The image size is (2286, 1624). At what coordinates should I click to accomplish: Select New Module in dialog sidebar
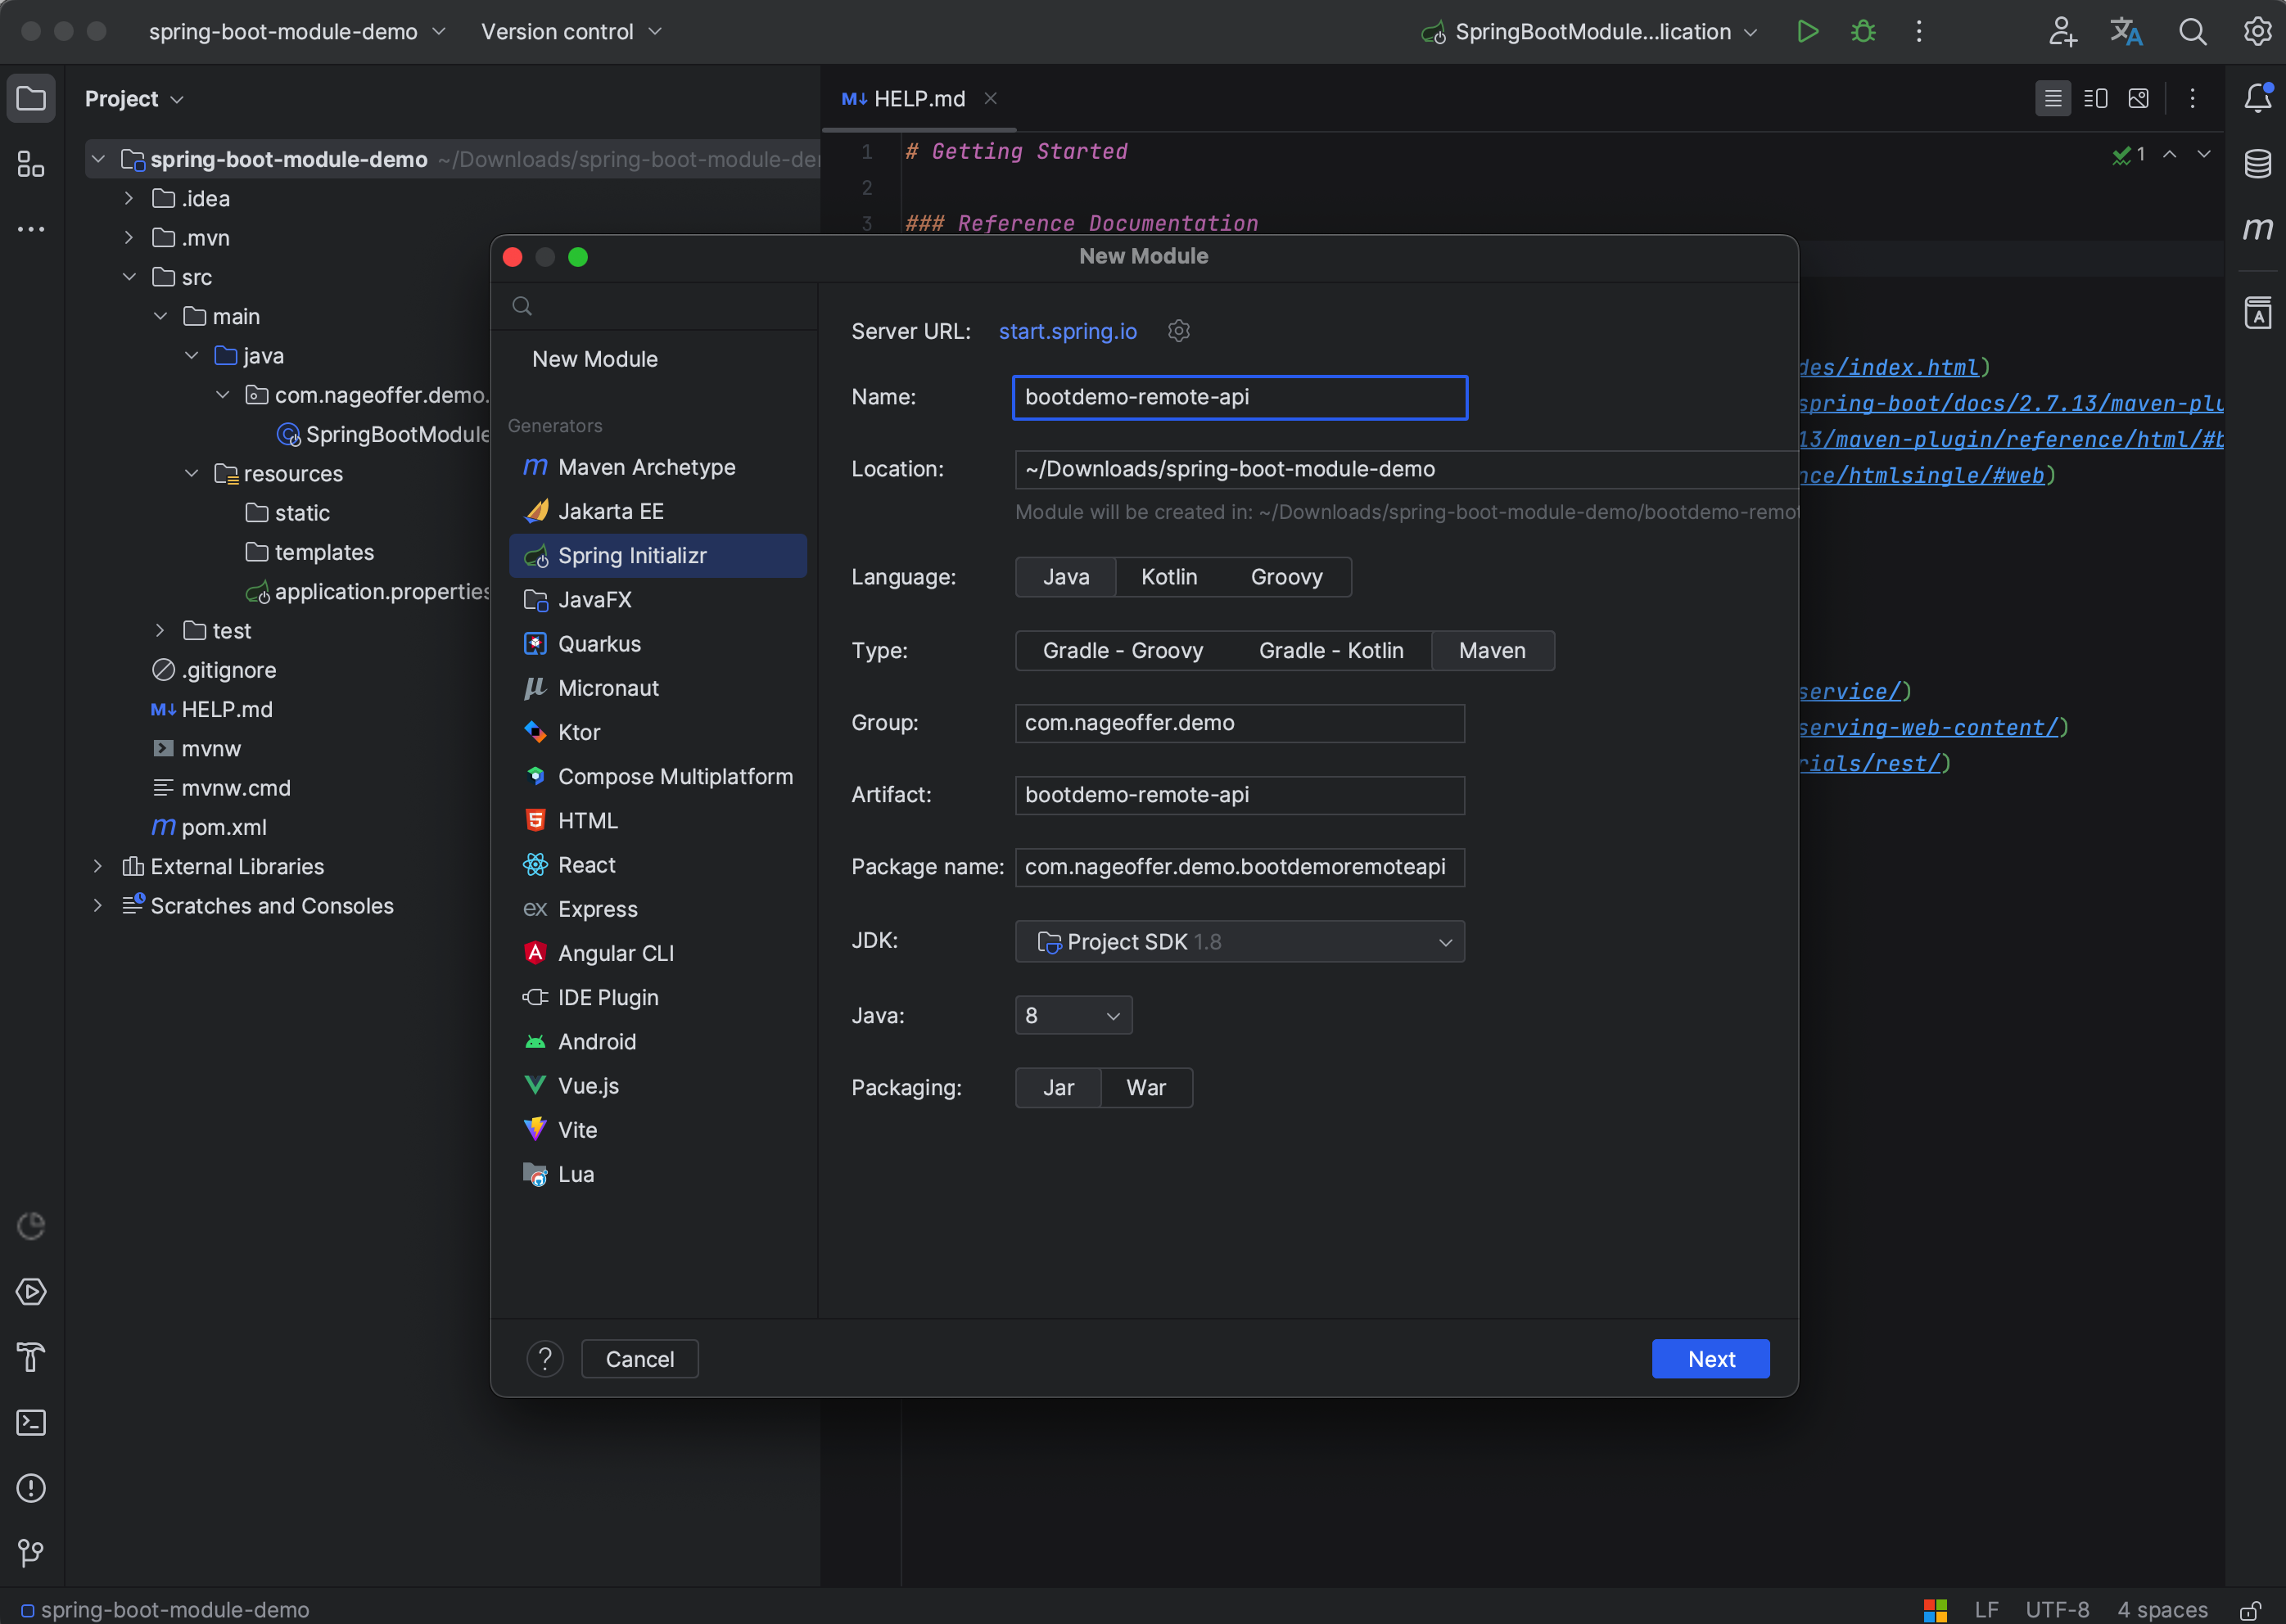tap(595, 359)
